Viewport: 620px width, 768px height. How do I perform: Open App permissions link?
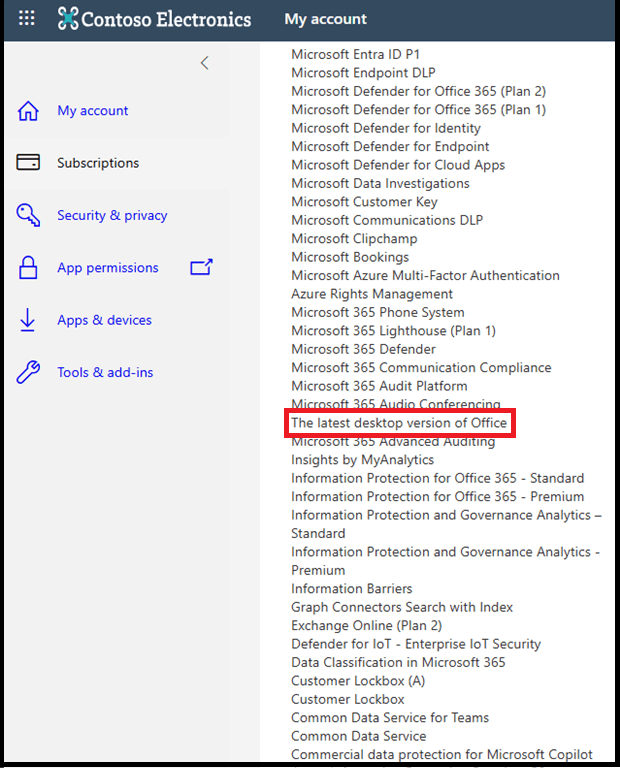click(x=108, y=268)
